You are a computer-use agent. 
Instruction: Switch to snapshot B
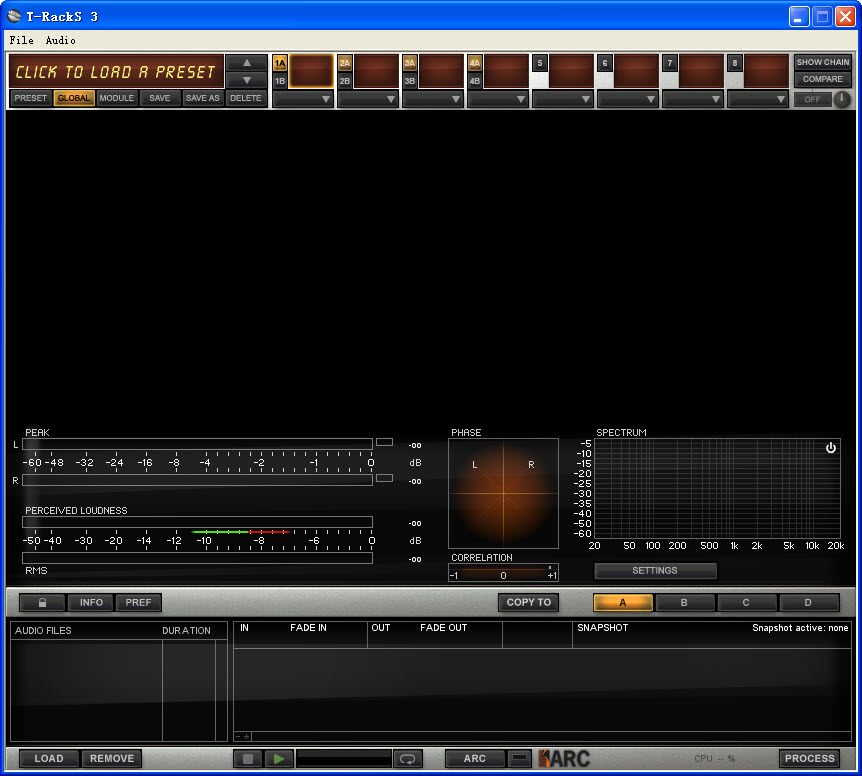[684, 603]
